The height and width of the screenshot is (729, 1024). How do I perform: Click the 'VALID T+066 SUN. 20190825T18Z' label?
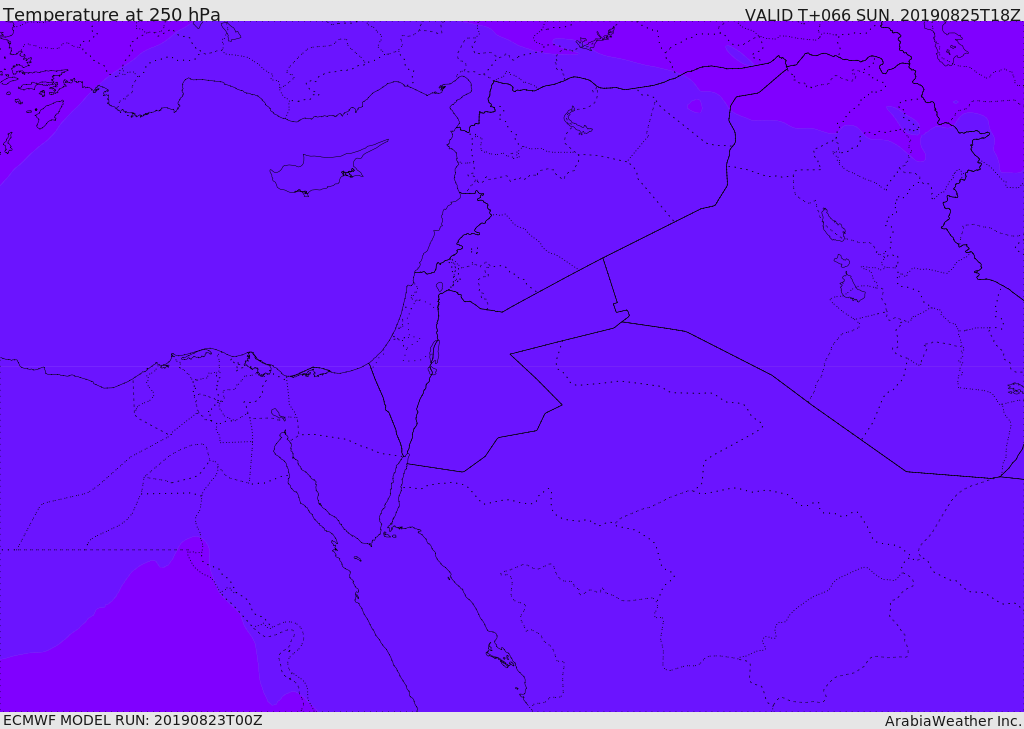click(x=882, y=14)
